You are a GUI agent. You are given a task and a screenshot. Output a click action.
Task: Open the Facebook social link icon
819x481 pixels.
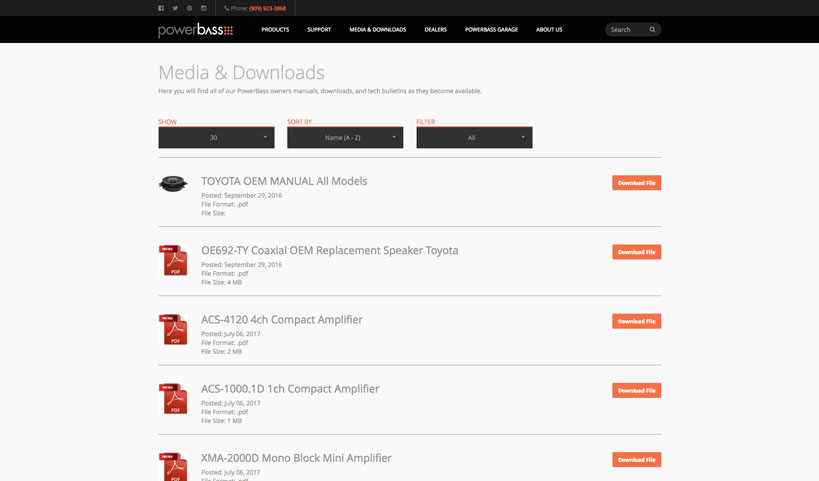tap(161, 8)
